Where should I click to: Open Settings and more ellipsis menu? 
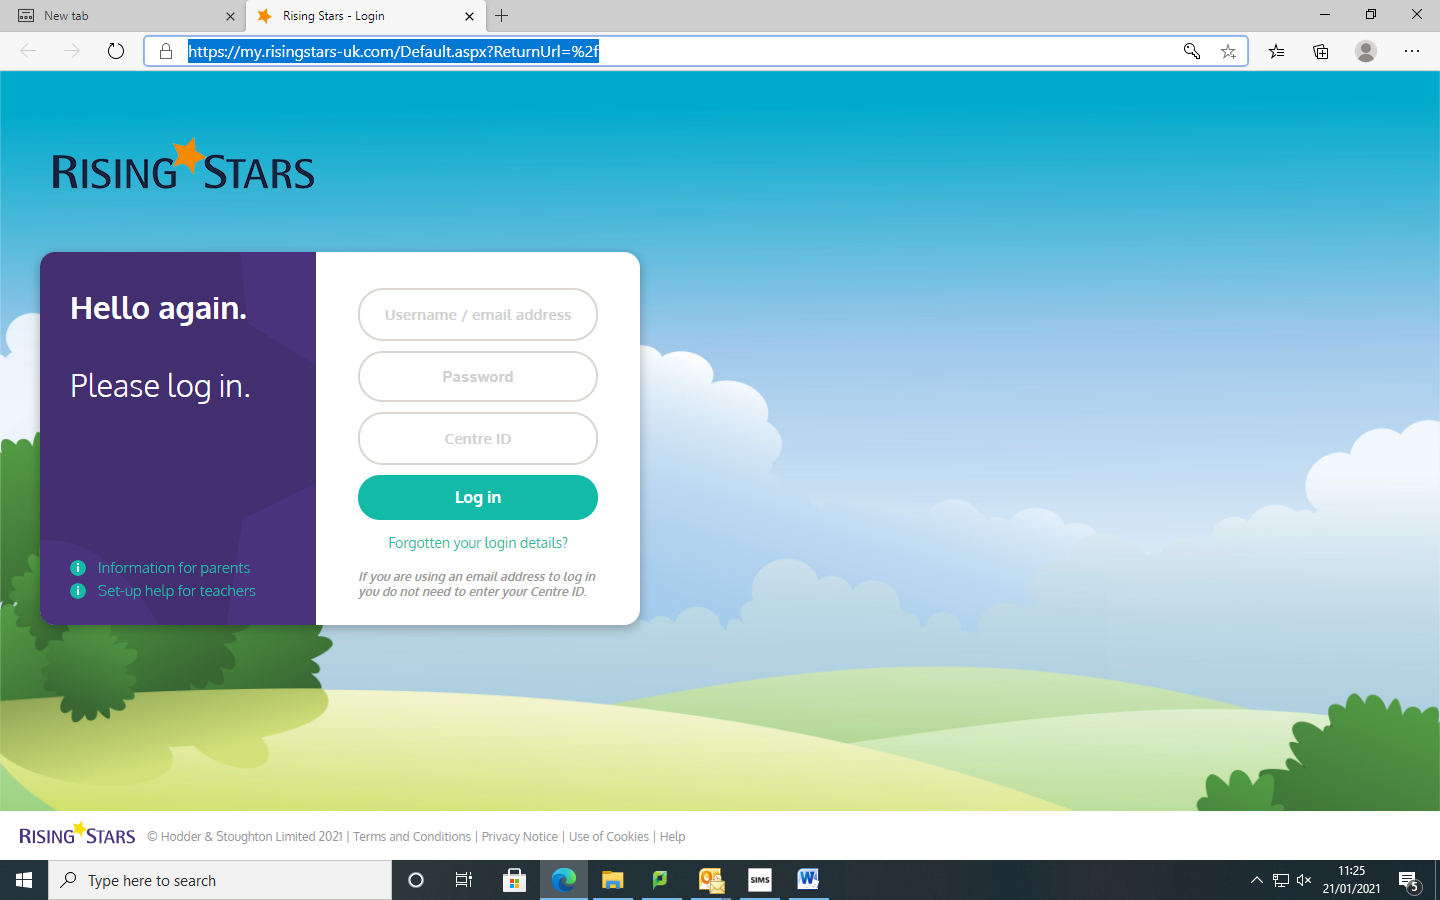(1412, 51)
